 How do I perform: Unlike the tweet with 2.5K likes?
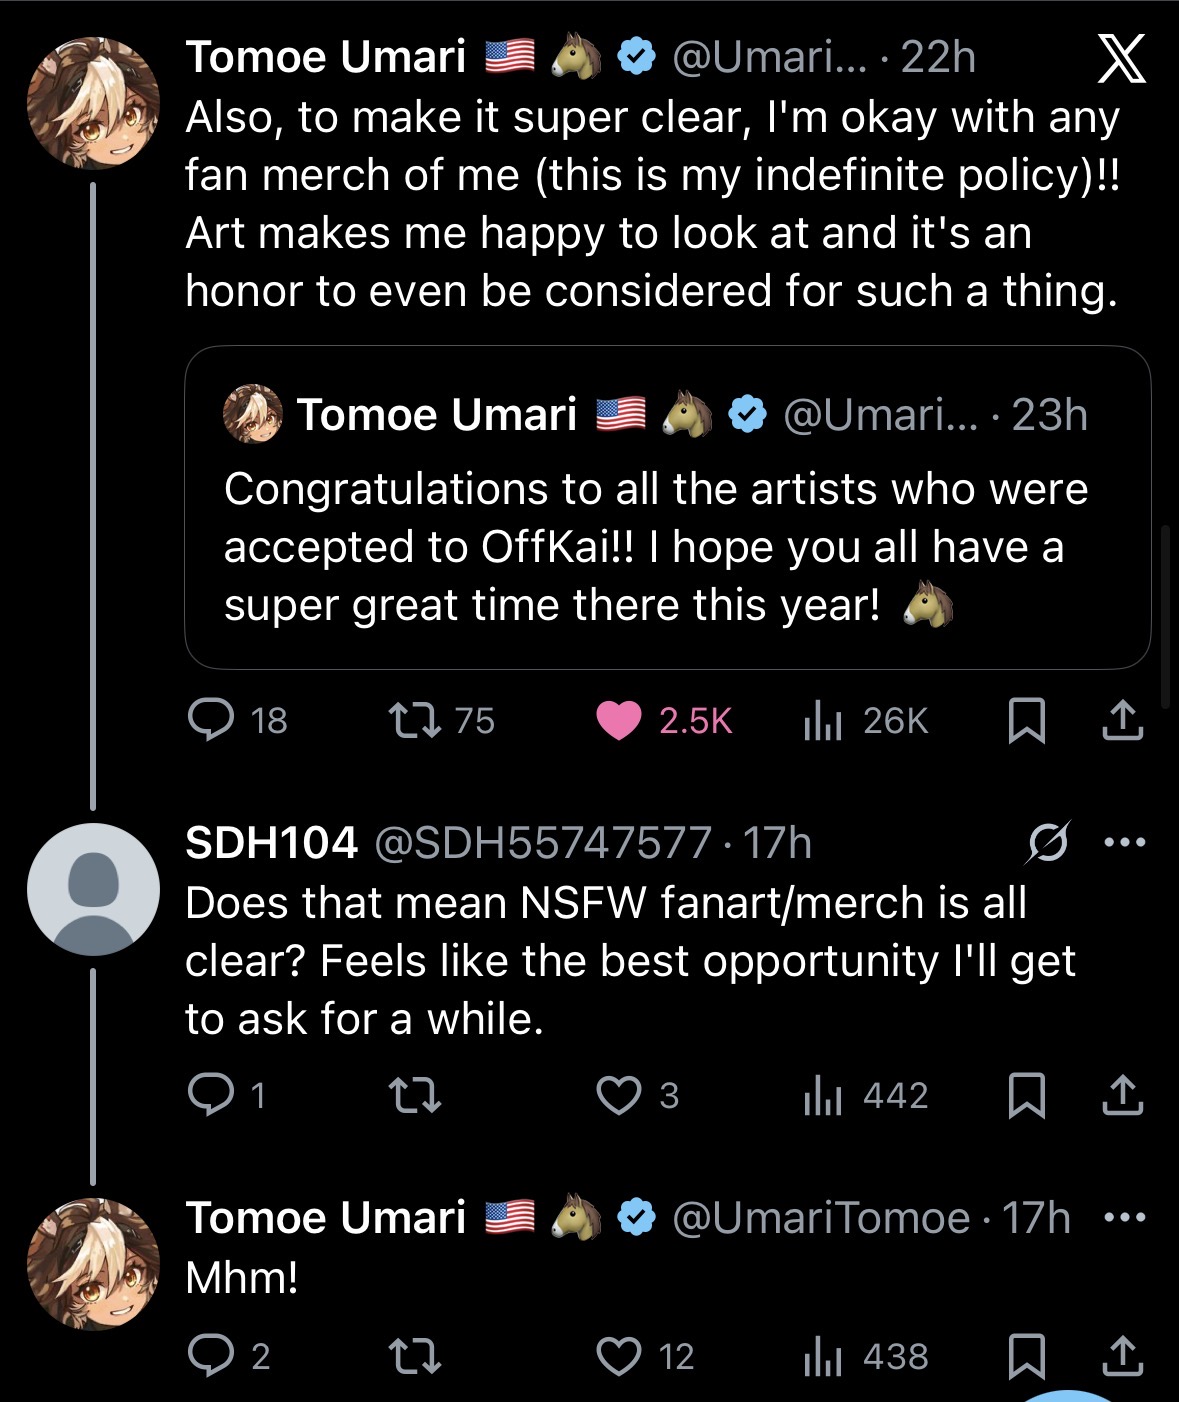pyautogui.click(x=619, y=720)
